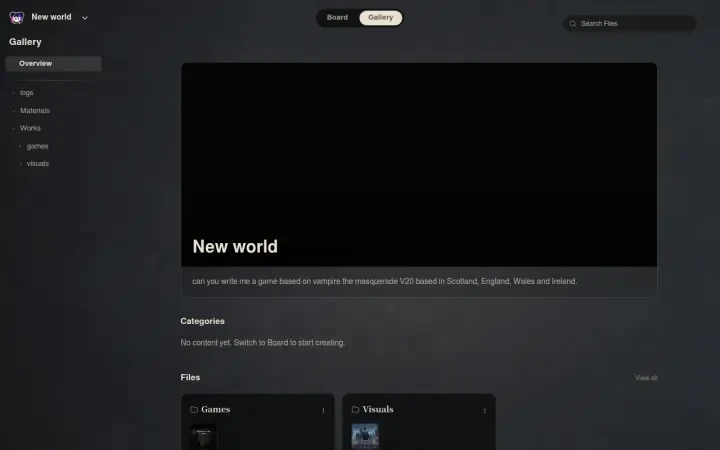
Task: Select Overview in the Gallery sidebar
Action: (53, 64)
